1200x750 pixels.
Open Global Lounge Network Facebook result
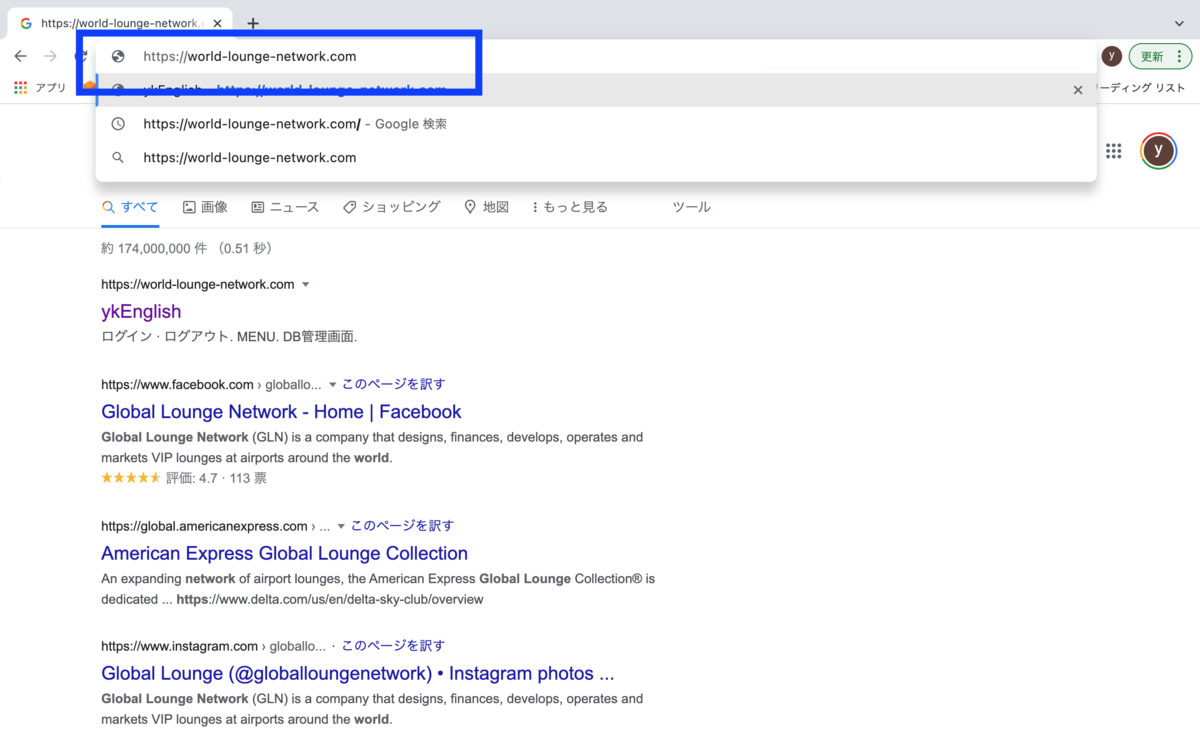(x=281, y=412)
